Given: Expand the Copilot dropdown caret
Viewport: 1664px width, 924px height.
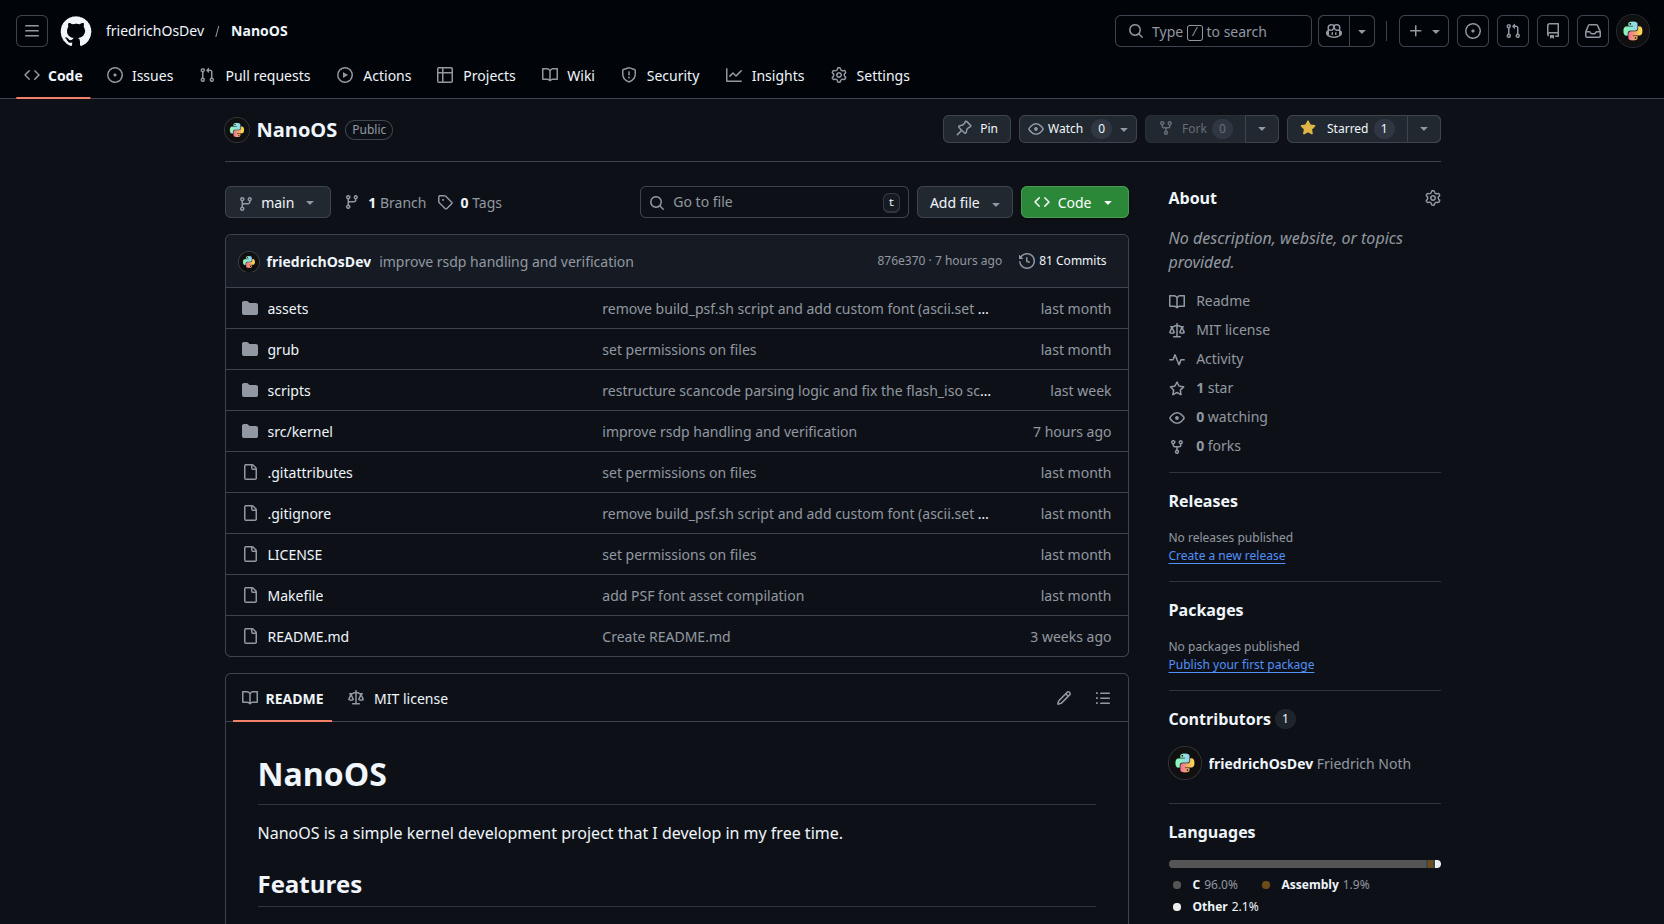Looking at the screenshot, I should tap(1362, 31).
